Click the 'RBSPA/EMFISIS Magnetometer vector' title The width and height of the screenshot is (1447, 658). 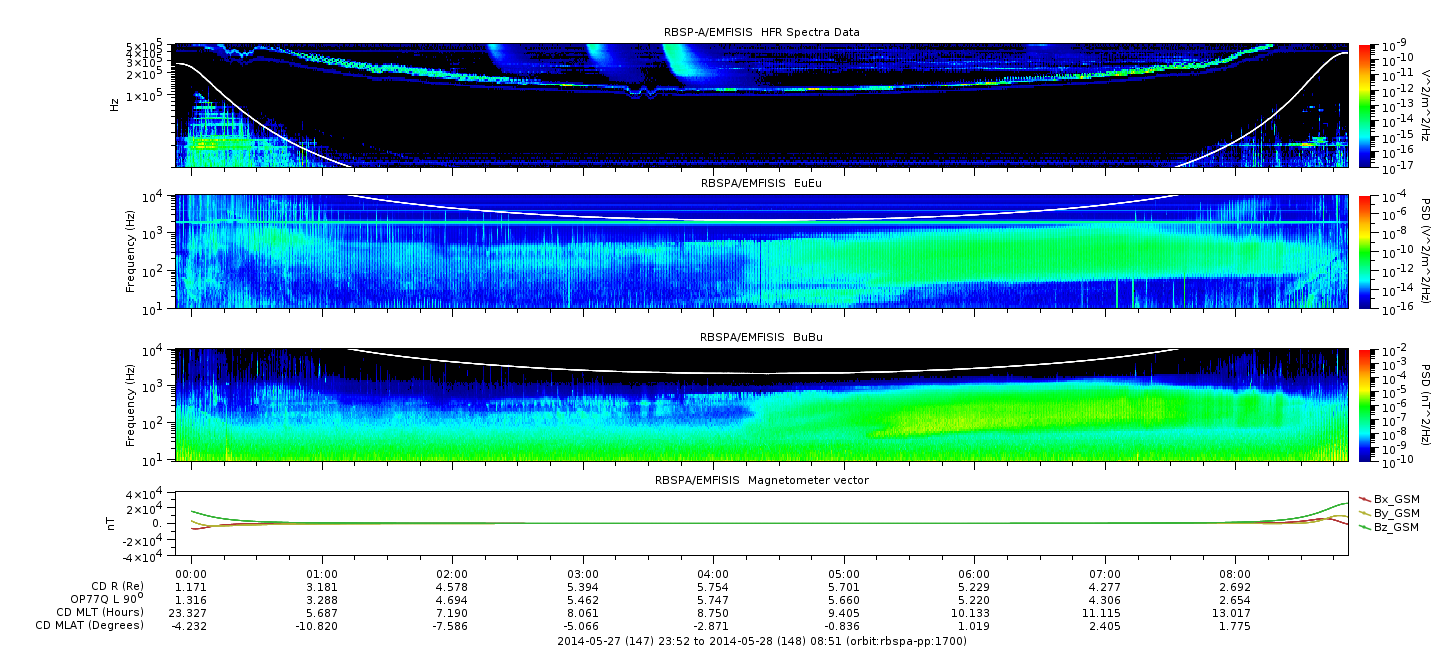tap(761, 480)
